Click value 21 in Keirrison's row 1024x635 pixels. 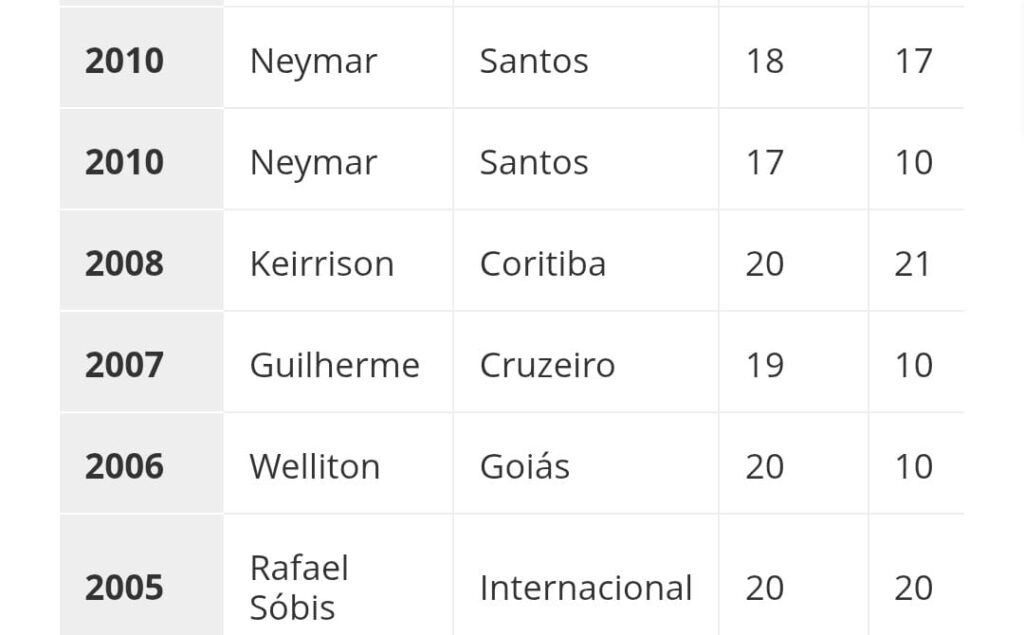(913, 264)
